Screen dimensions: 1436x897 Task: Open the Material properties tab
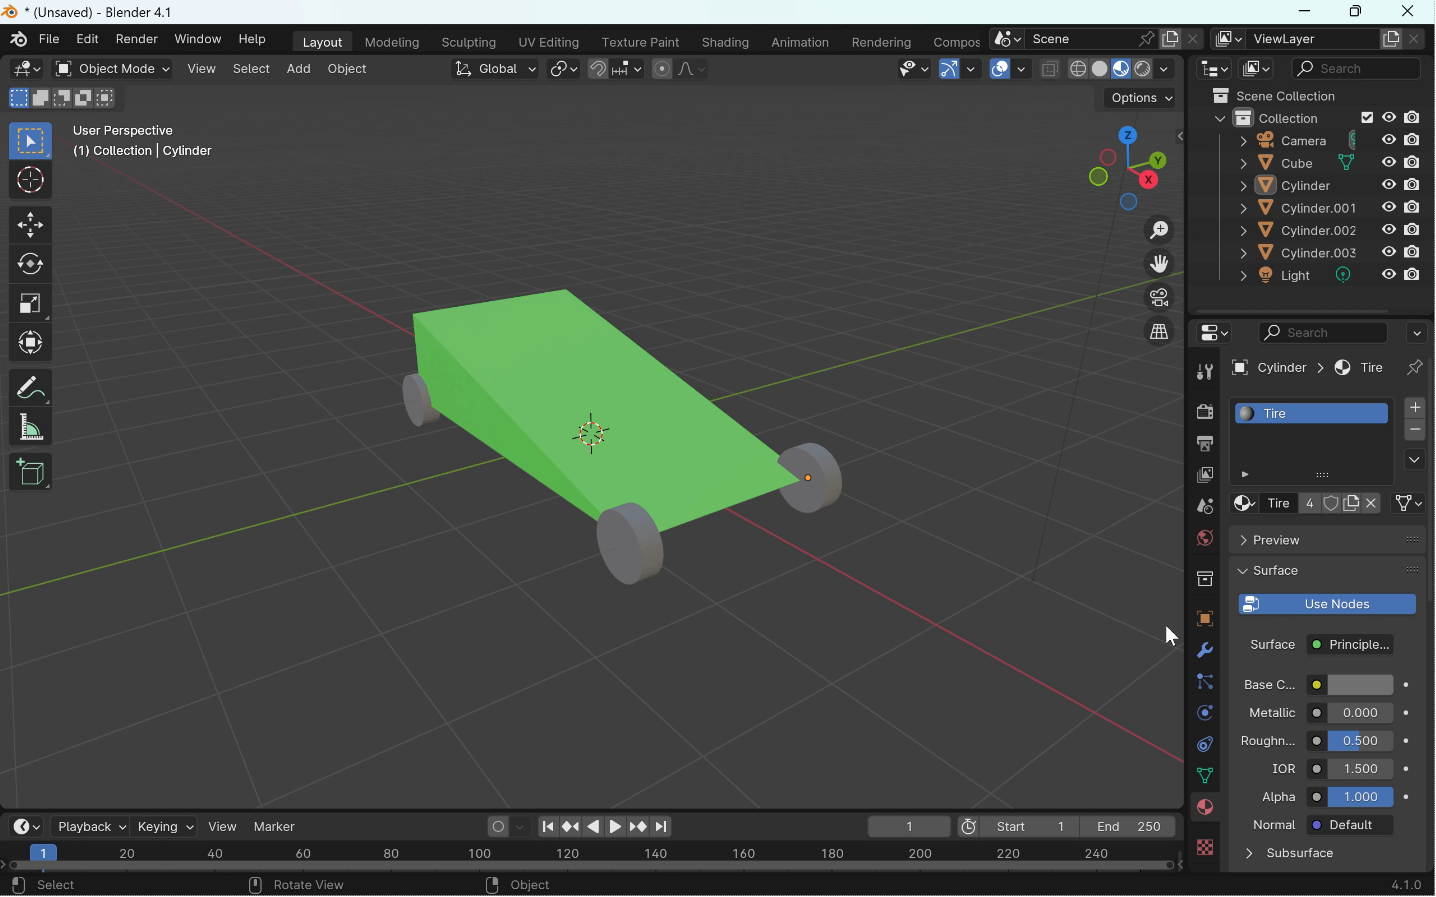point(1205,808)
